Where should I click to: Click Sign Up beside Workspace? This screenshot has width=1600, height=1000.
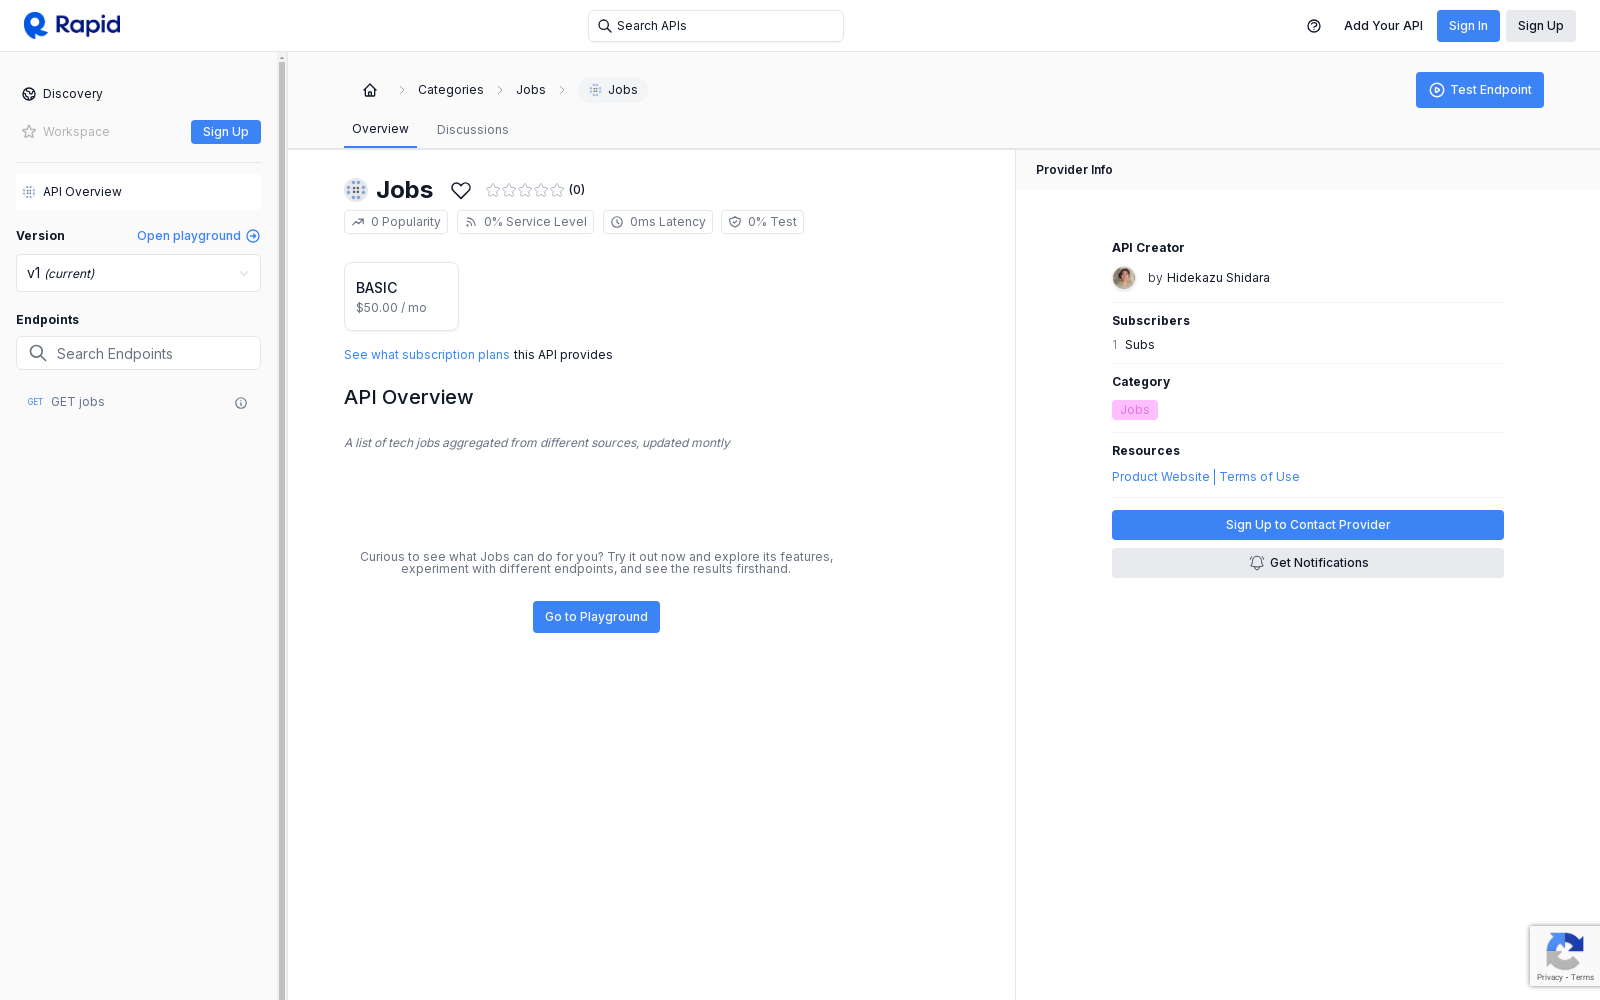pos(226,132)
